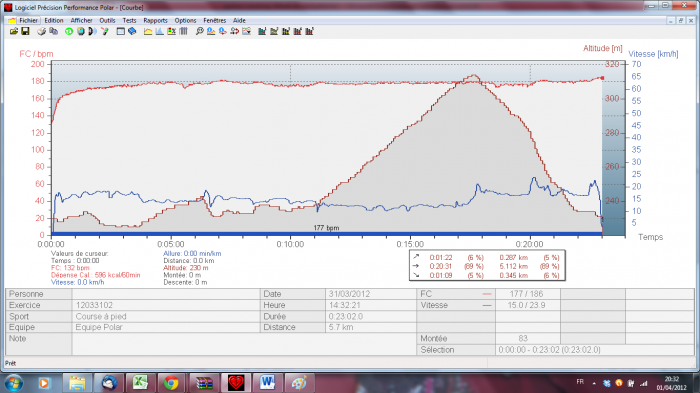Open the Aide menu
This screenshot has width=700, height=393.
pos(239,21)
